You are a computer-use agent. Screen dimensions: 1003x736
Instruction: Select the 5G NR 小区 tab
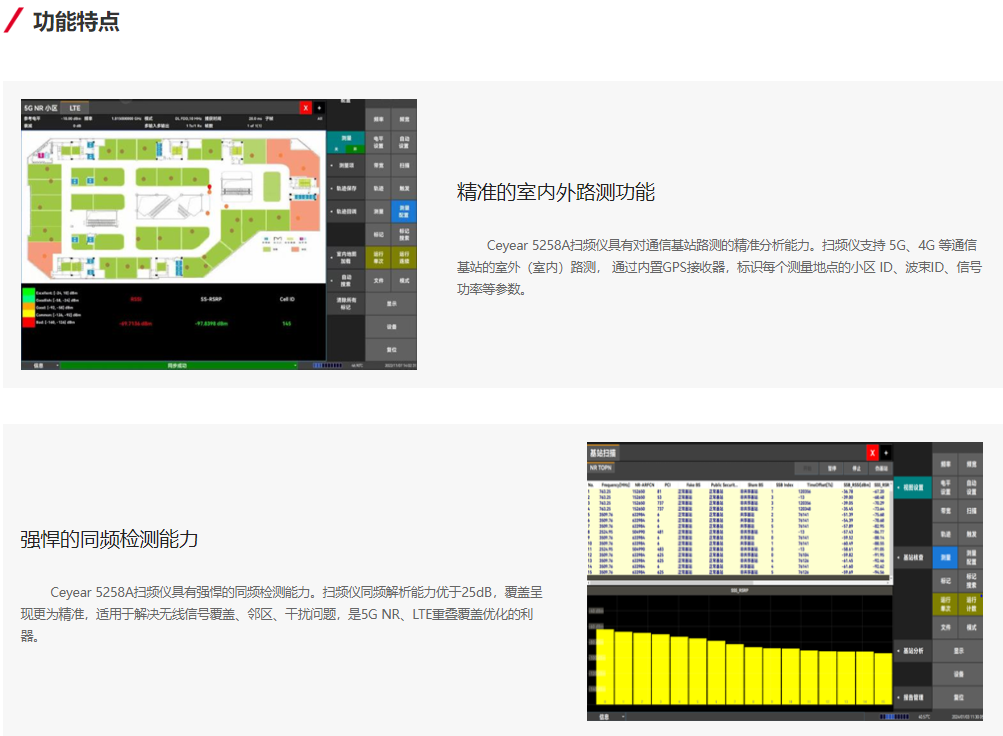(41, 107)
